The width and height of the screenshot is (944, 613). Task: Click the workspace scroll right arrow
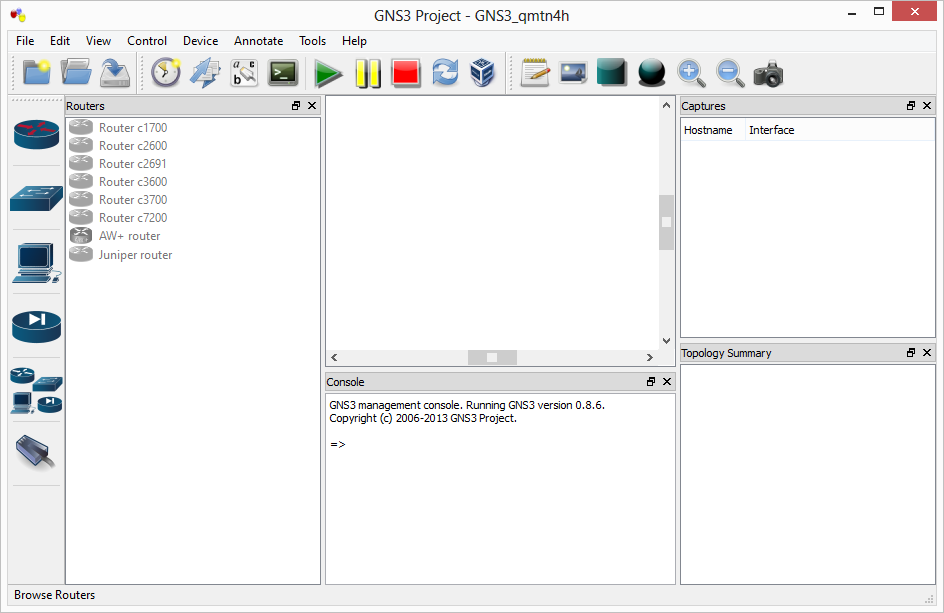click(x=650, y=357)
